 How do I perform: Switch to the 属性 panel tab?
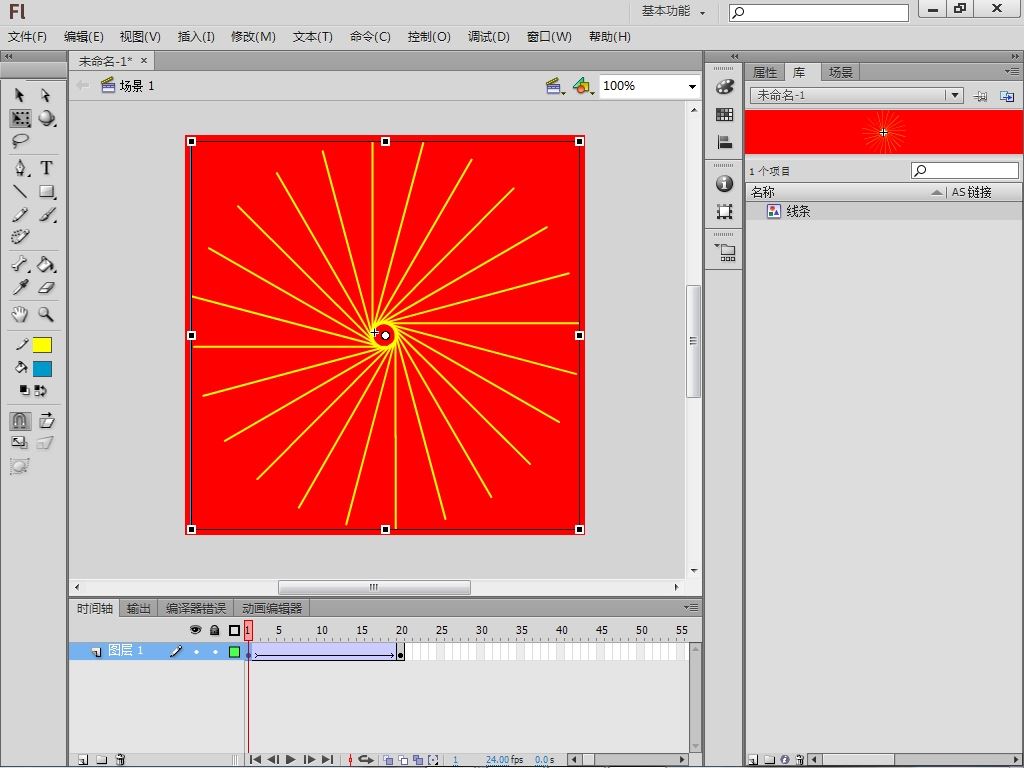pyautogui.click(x=765, y=72)
